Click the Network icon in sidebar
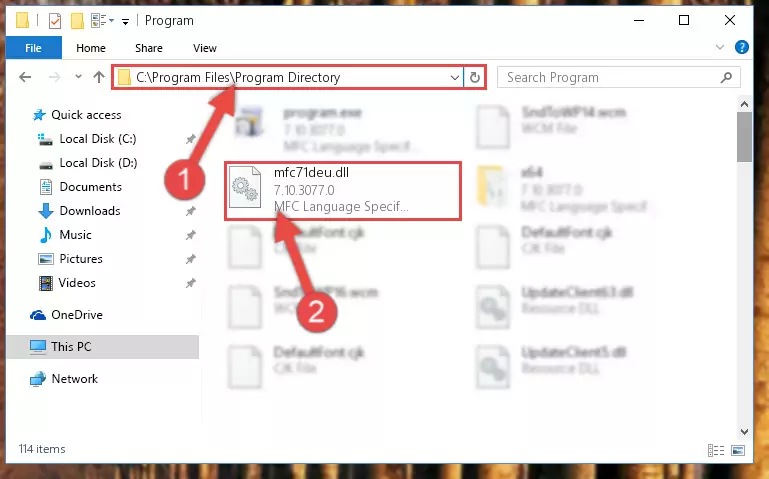Screen dimensions: 769x479 click(x=38, y=379)
